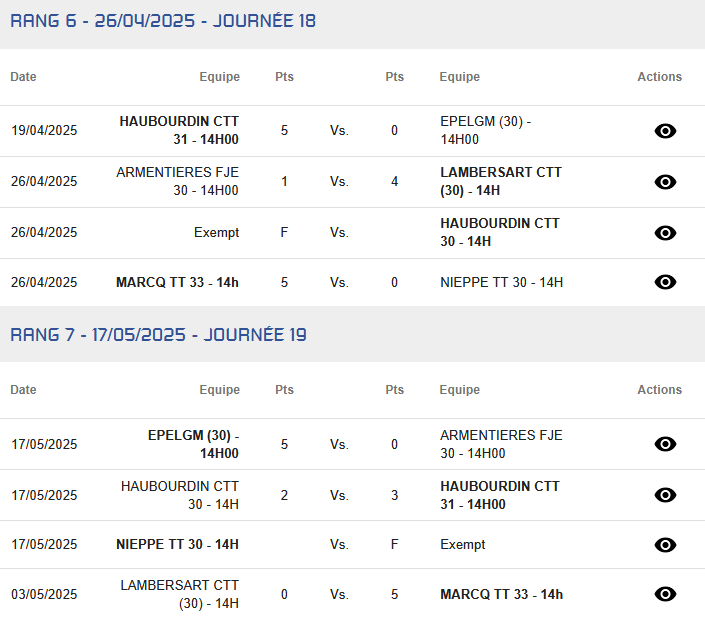Select the Rang 7 Journée 19 header

pos(158,335)
